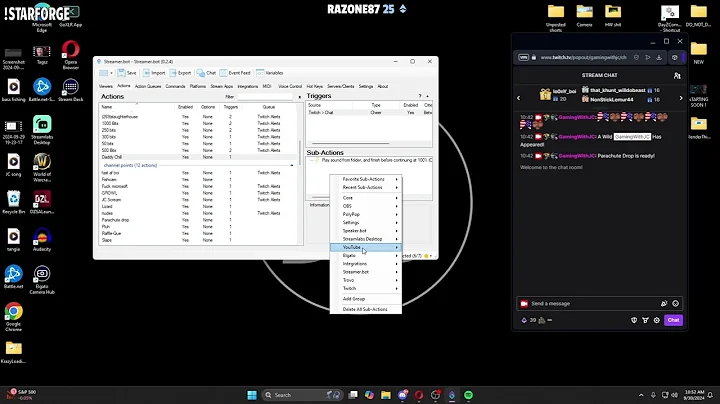Click the Actions Filter text box

point(264,97)
